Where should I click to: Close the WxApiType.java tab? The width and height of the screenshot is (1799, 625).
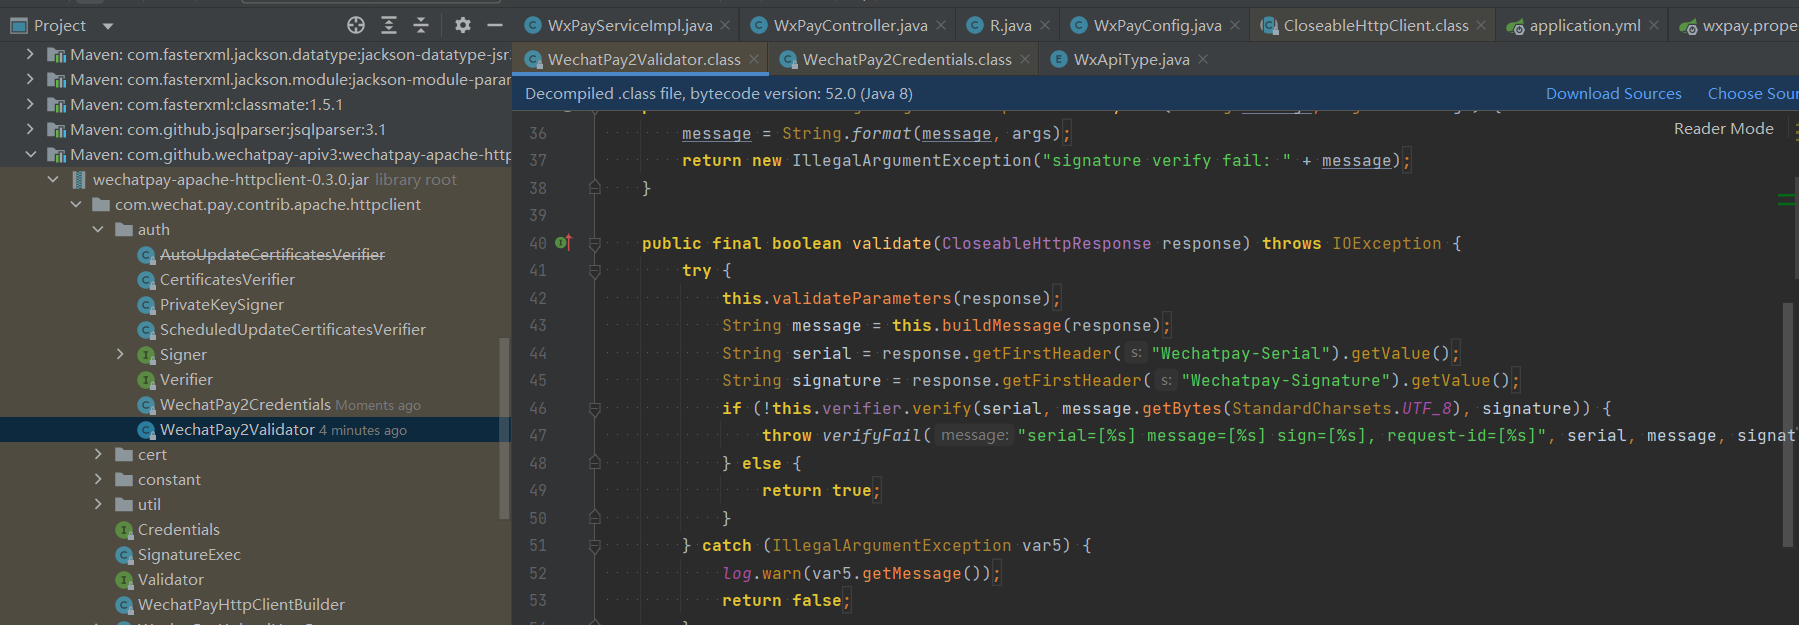[x=1203, y=60]
